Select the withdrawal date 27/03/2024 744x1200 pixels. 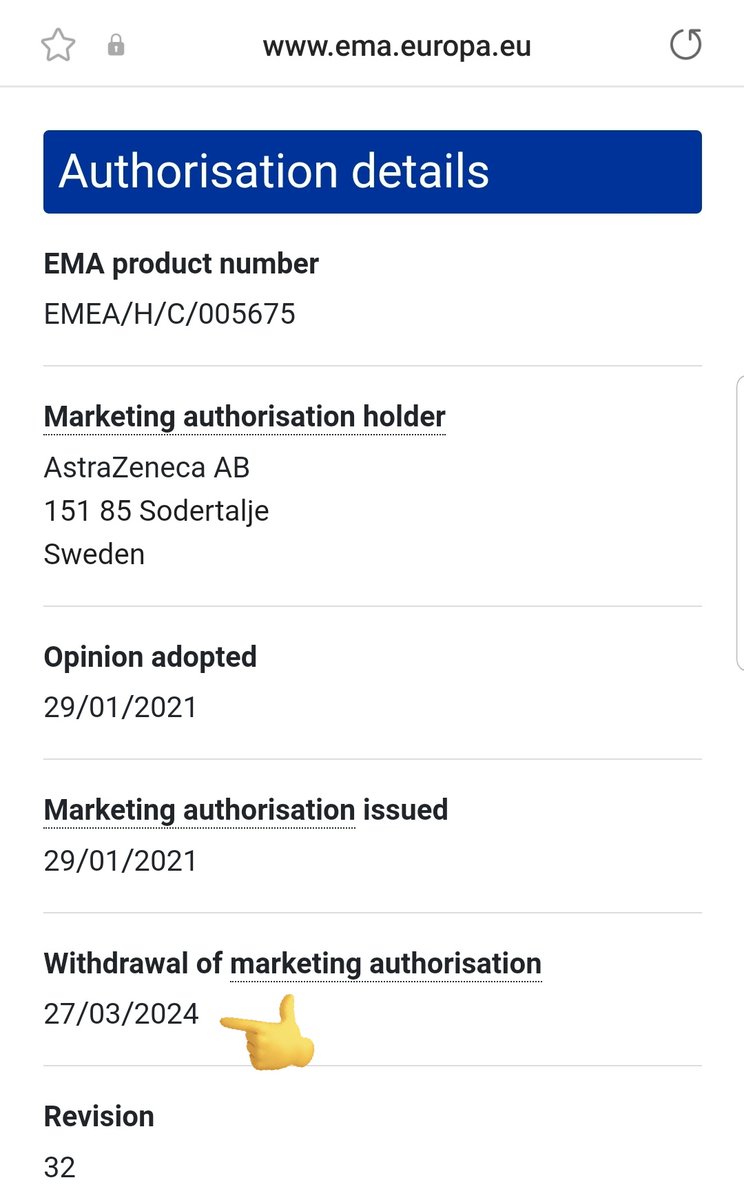tap(121, 1014)
